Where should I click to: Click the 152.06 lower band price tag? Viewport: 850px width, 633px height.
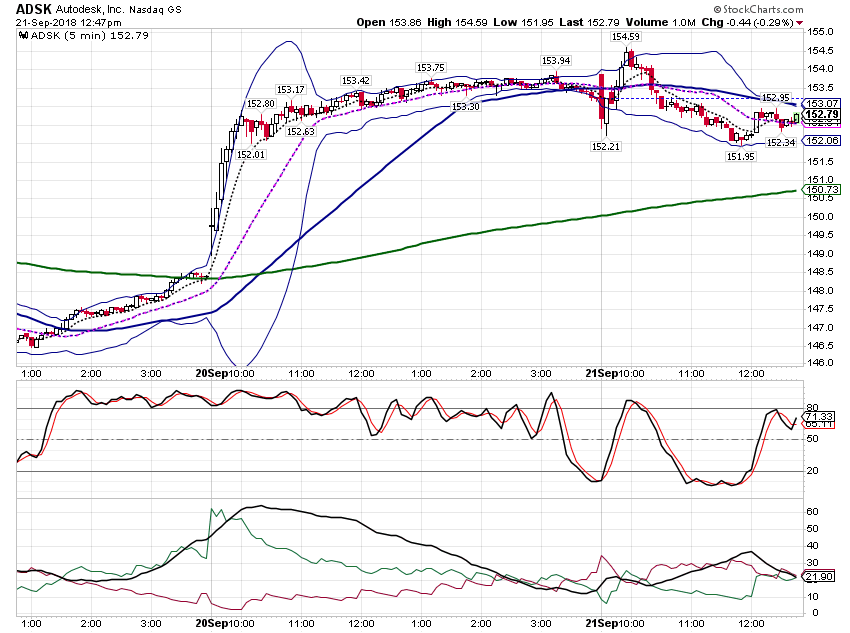click(821, 141)
